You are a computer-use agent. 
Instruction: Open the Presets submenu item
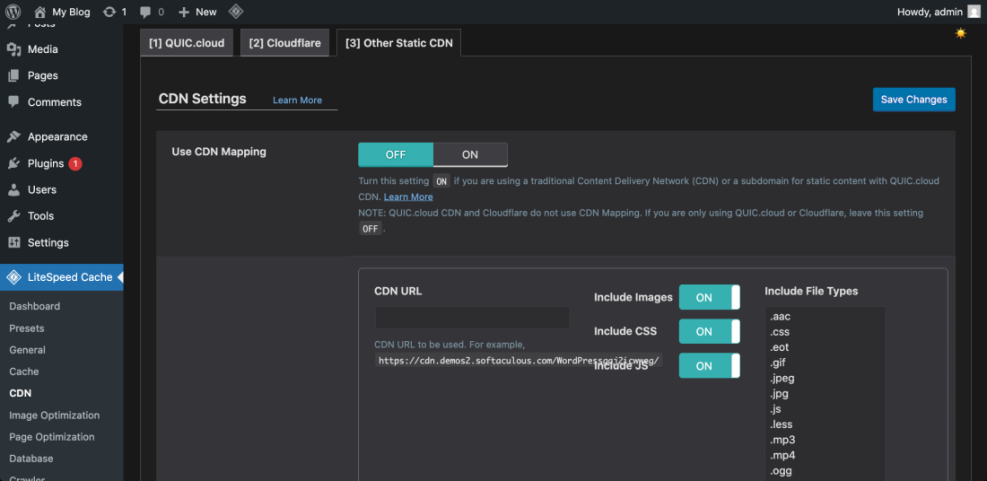26,328
